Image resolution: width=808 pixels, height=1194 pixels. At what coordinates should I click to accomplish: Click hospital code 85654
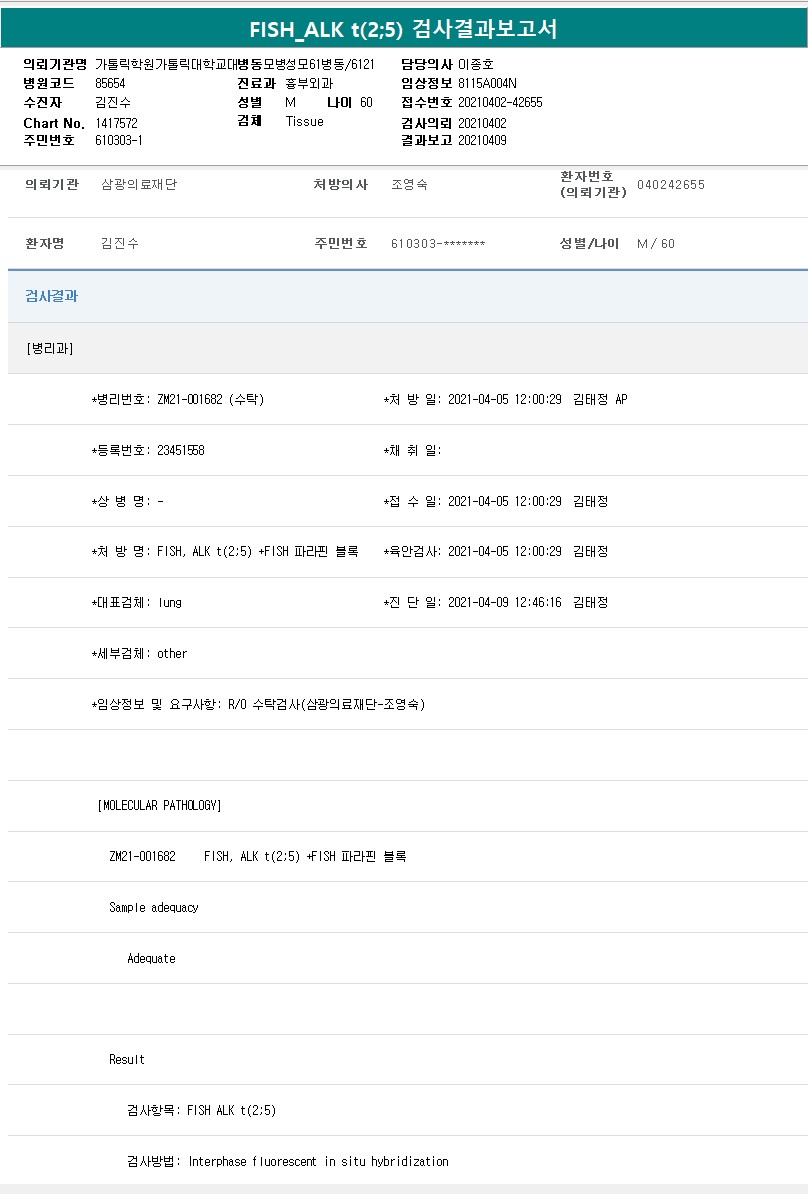point(110,83)
